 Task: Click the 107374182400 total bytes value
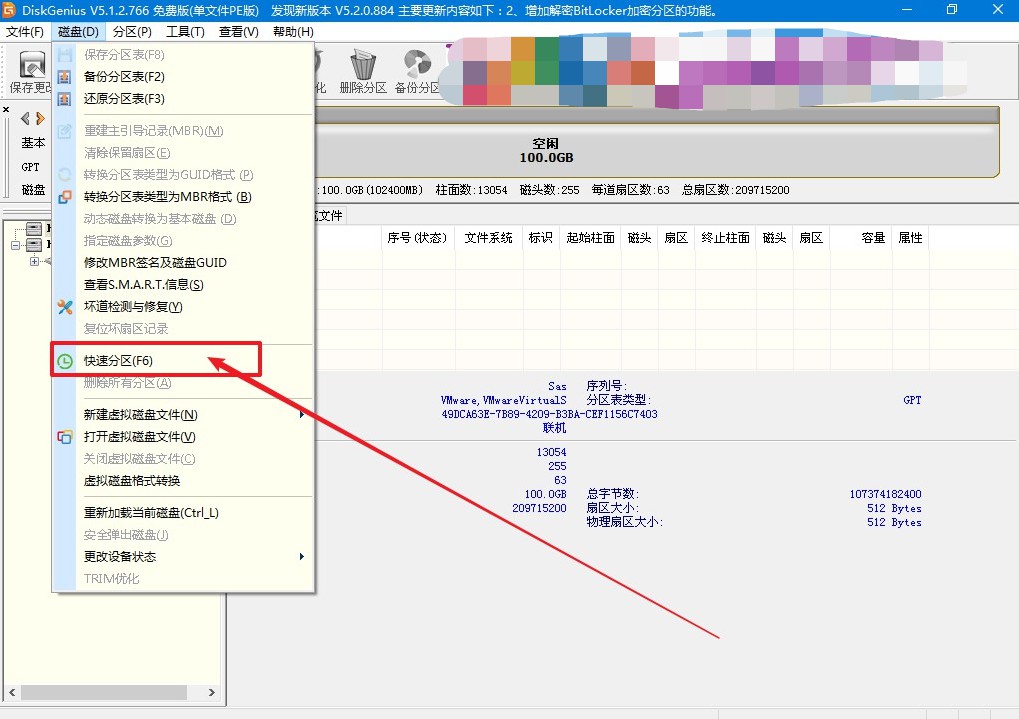[x=885, y=494]
